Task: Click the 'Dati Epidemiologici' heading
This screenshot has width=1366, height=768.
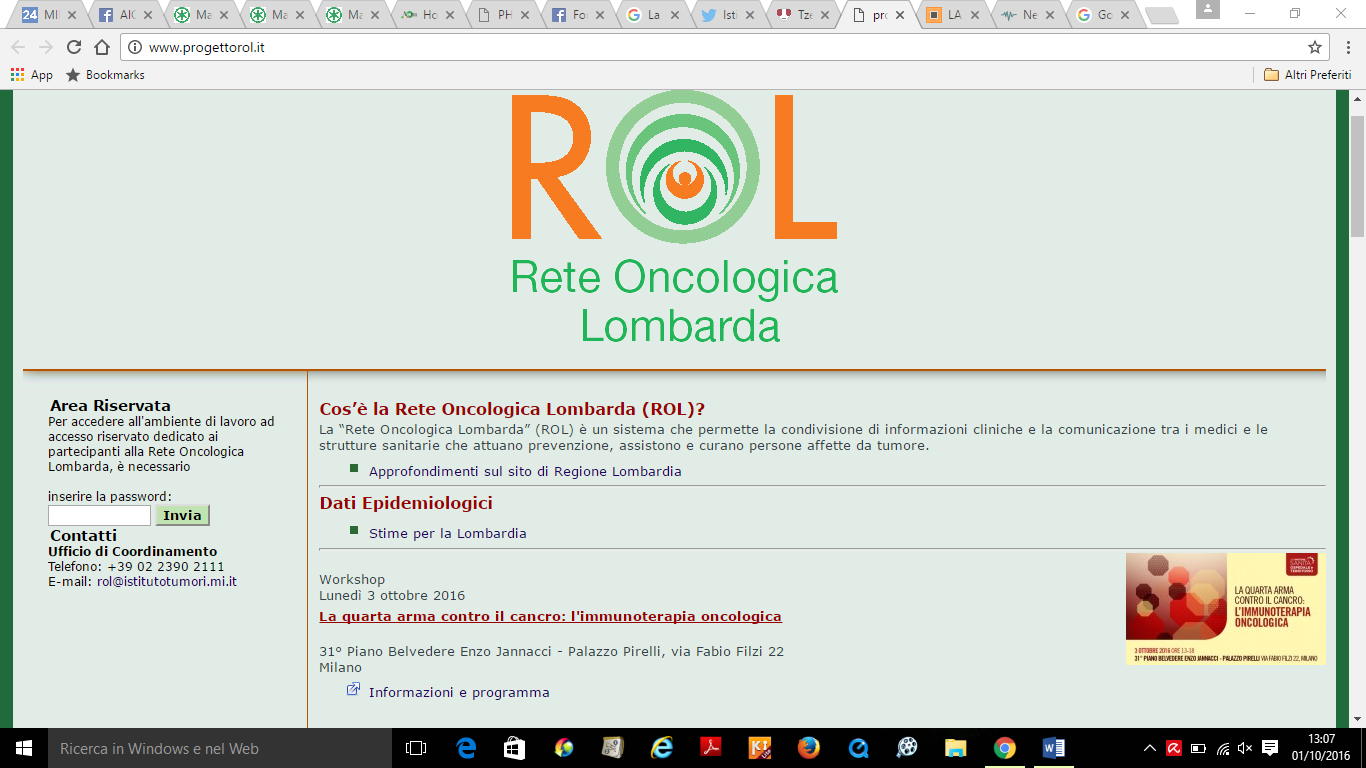Action: click(x=406, y=503)
